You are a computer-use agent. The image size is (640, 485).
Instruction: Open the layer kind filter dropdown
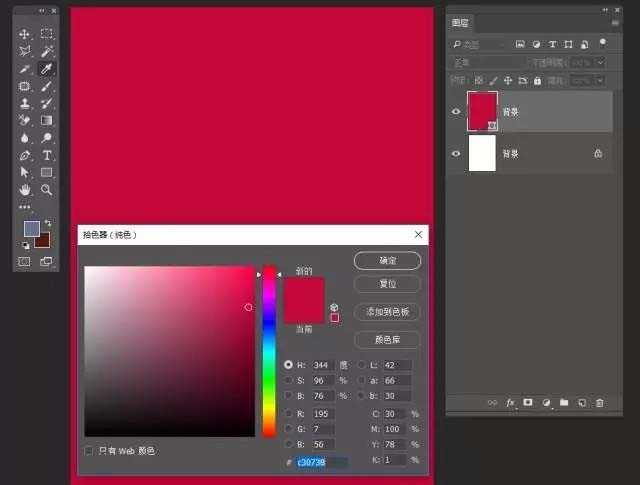tap(480, 44)
